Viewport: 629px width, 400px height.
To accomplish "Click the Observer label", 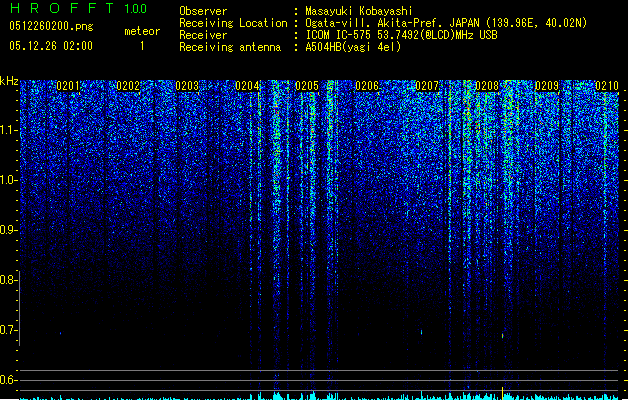I will [x=203, y=11].
